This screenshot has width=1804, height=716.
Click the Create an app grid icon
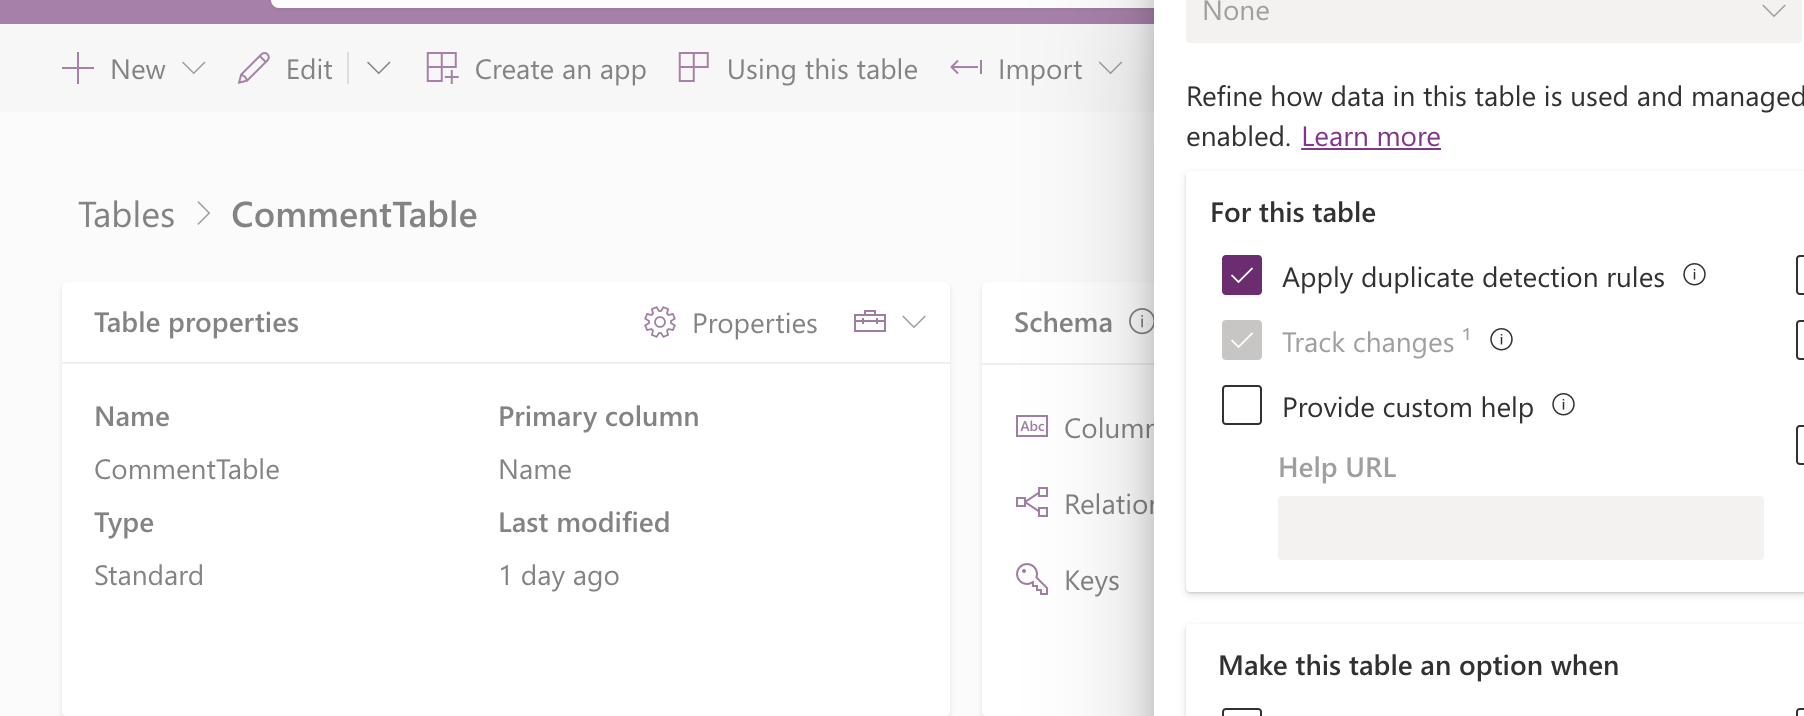[x=441, y=68]
